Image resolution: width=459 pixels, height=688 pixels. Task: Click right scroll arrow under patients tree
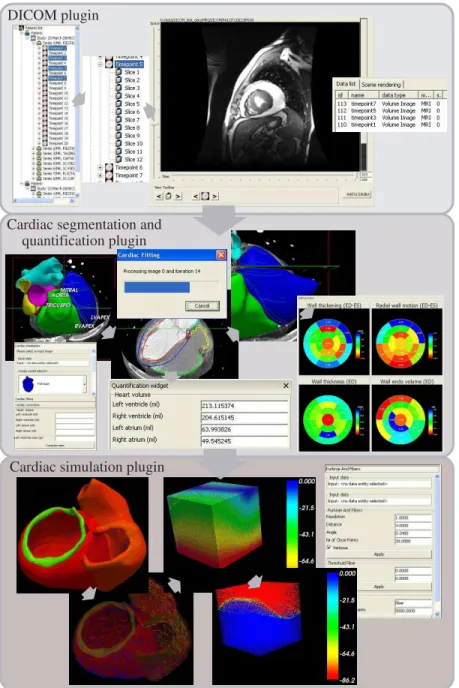point(74,201)
